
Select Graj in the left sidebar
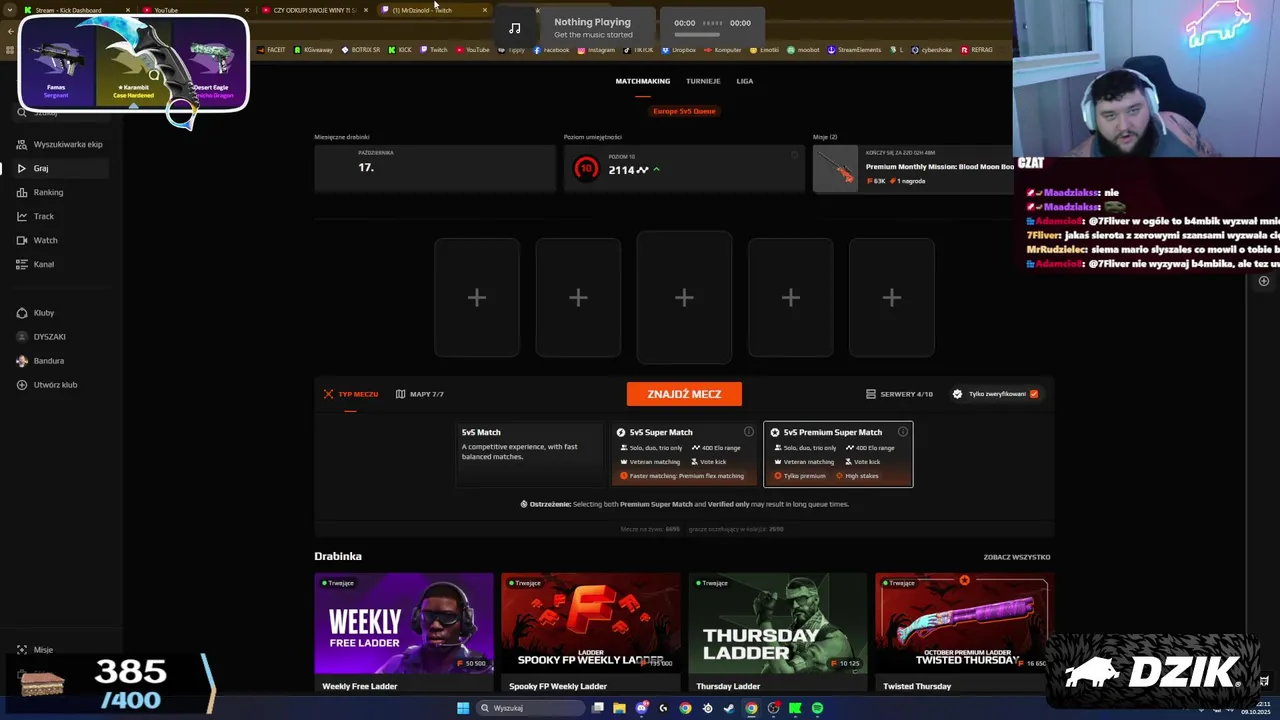click(x=60, y=168)
